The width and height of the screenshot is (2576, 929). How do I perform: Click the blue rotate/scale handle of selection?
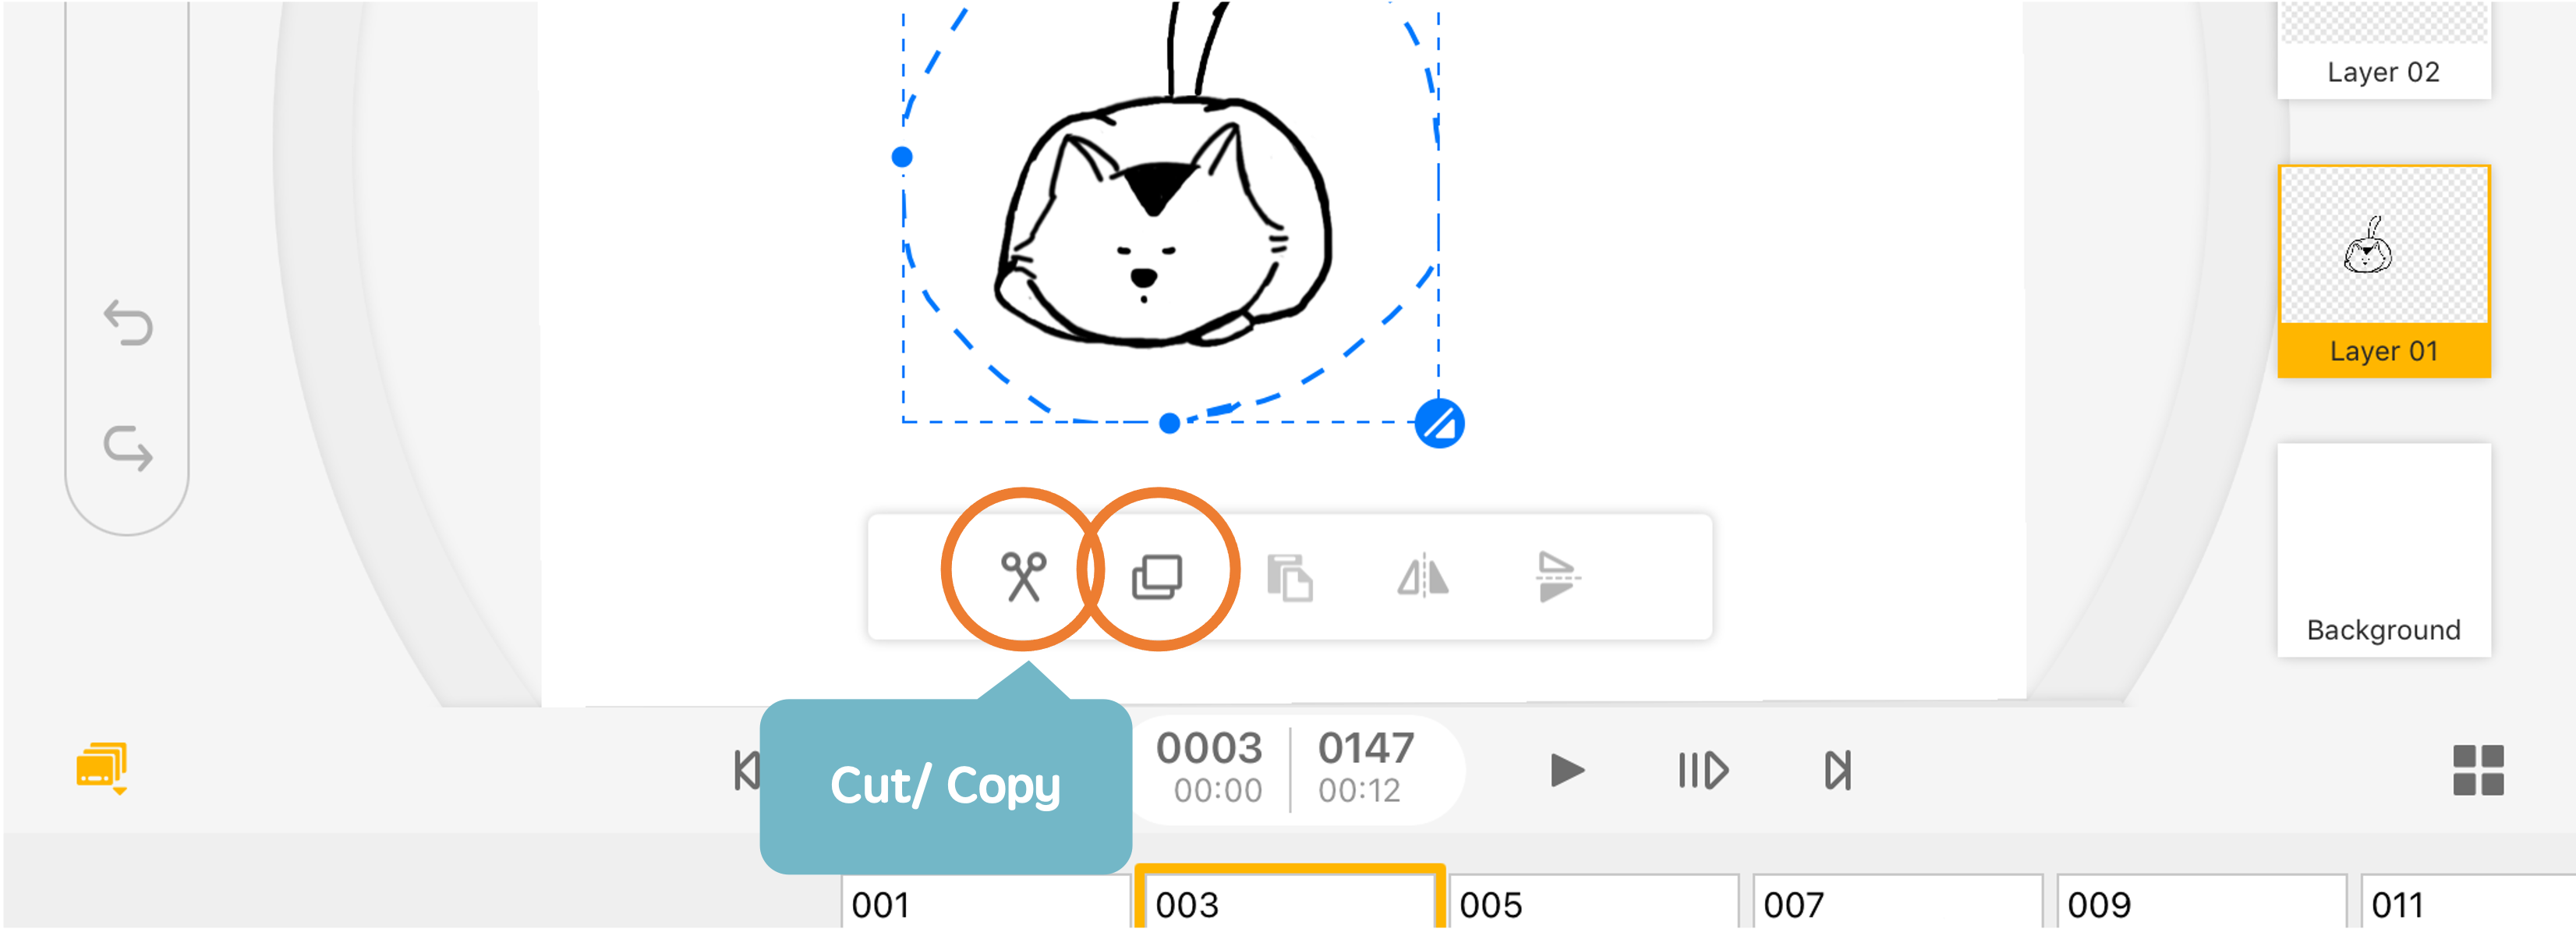[1439, 424]
